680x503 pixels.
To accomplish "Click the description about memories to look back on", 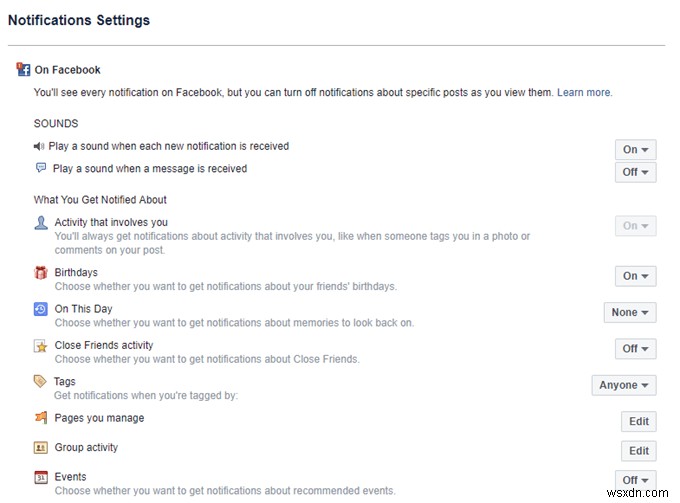I will coord(234,323).
